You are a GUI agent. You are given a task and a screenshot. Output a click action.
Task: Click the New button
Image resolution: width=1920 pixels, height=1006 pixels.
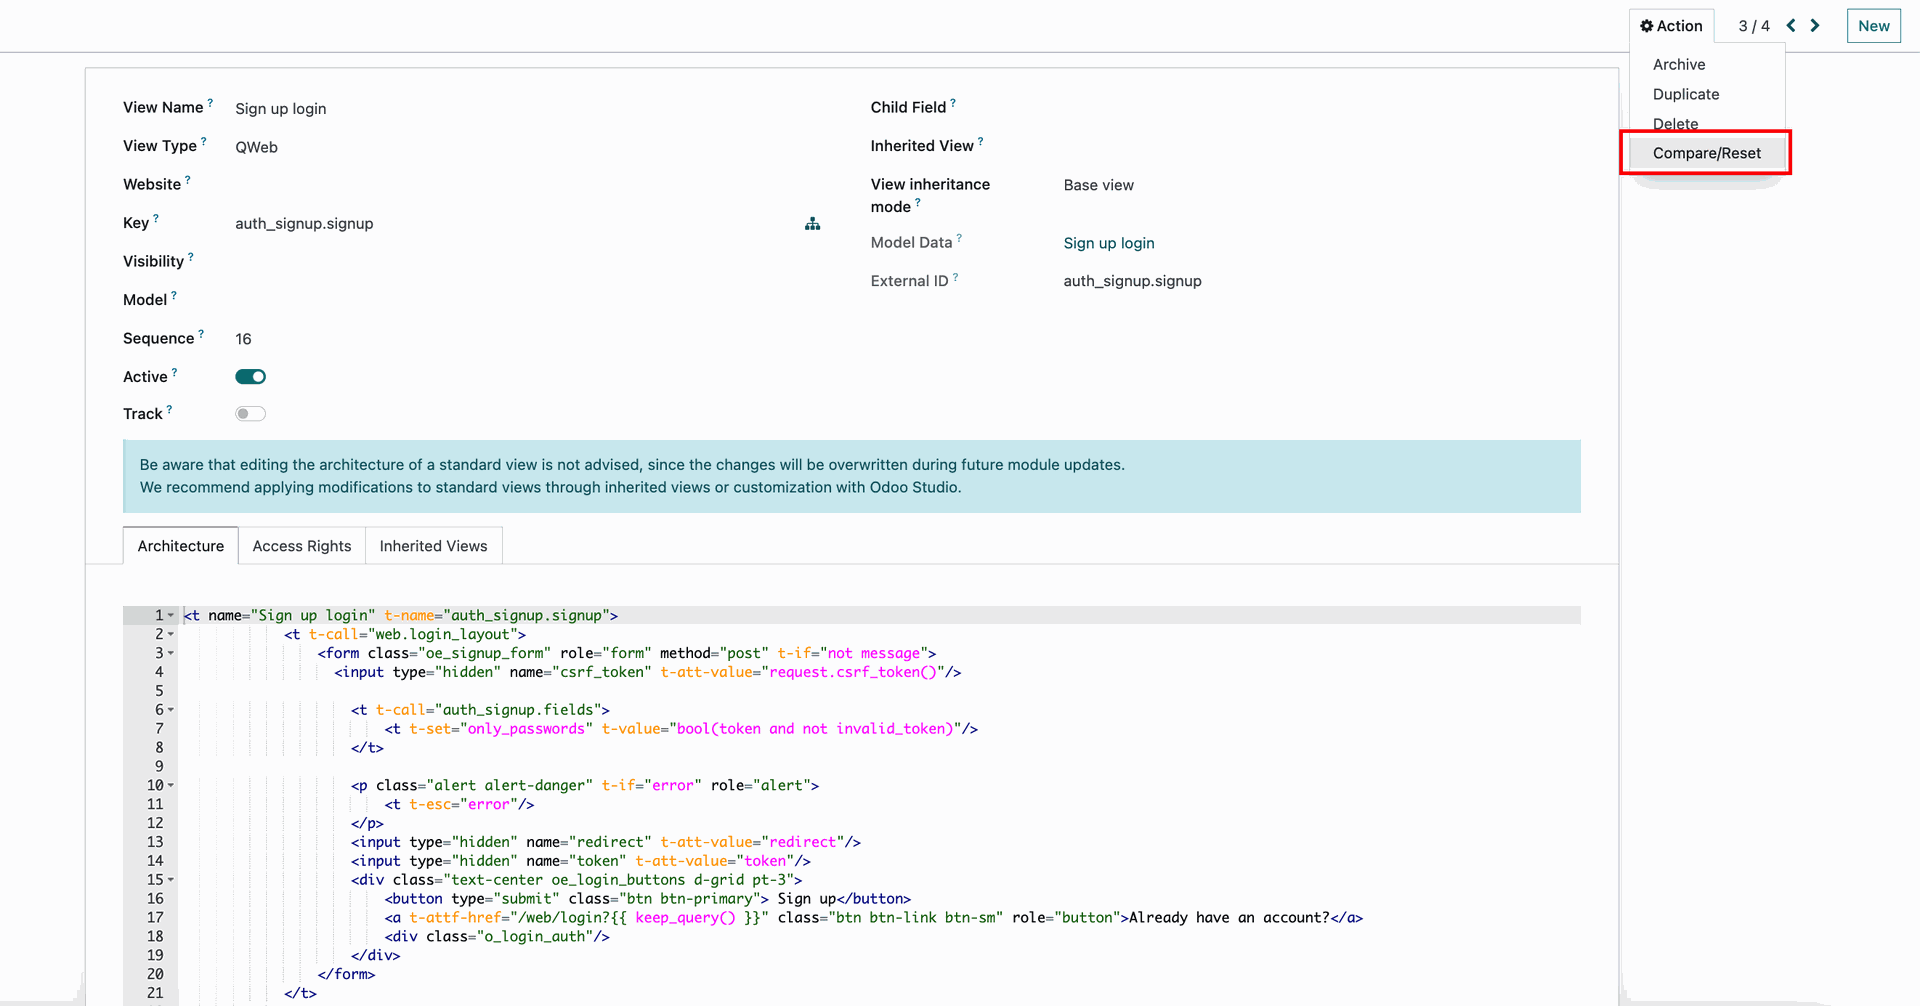pos(1873,26)
